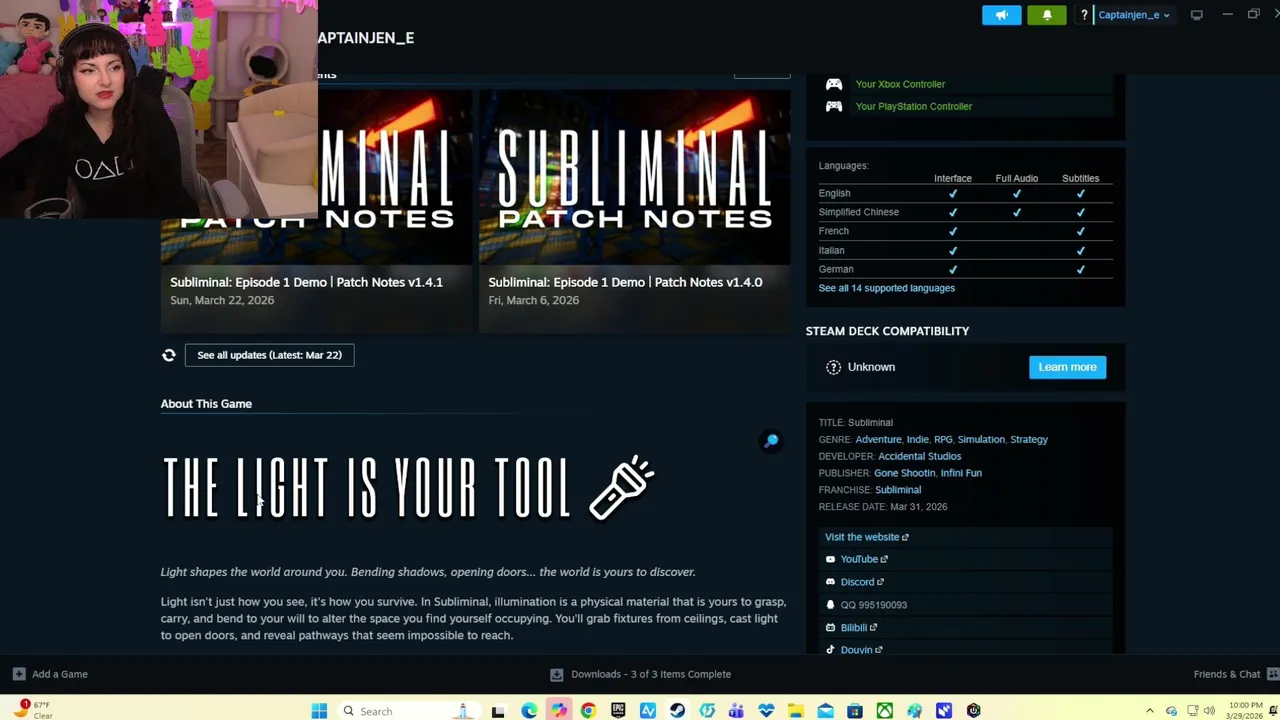Screen dimensions: 1280x720
Task: Open the game's YouTube link
Action: click(x=864, y=559)
